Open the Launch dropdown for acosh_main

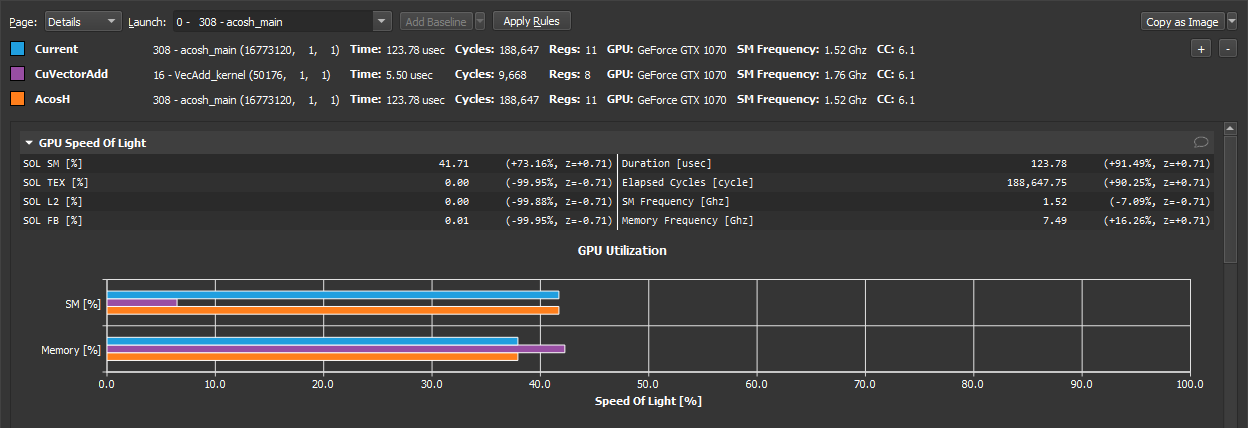(x=382, y=21)
